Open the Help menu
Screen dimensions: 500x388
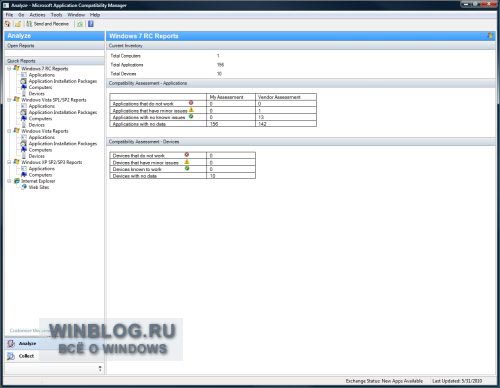pyautogui.click(x=95, y=15)
